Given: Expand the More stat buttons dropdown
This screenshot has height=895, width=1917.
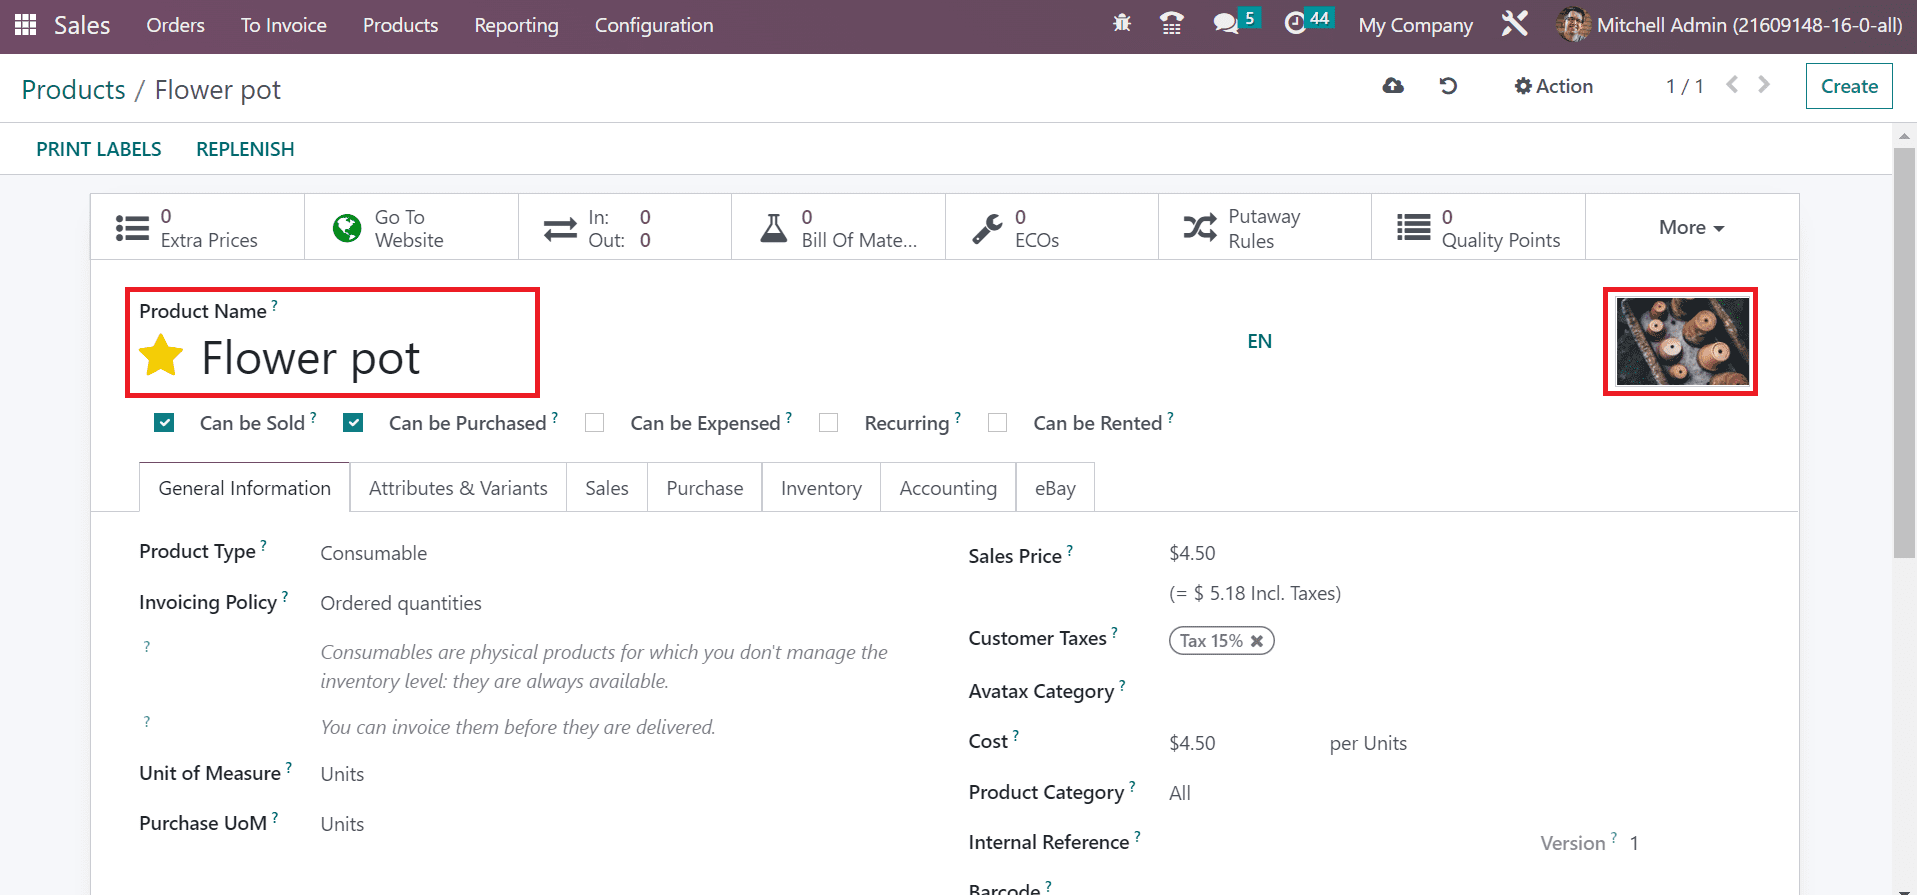Looking at the screenshot, I should pos(1692,228).
